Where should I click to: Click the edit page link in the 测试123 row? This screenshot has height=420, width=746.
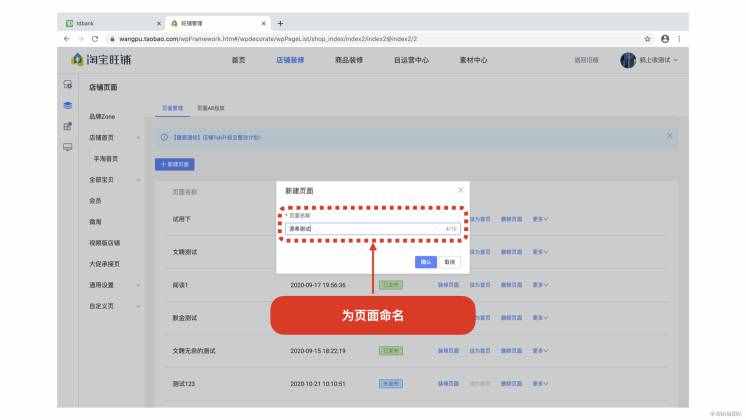coord(448,383)
